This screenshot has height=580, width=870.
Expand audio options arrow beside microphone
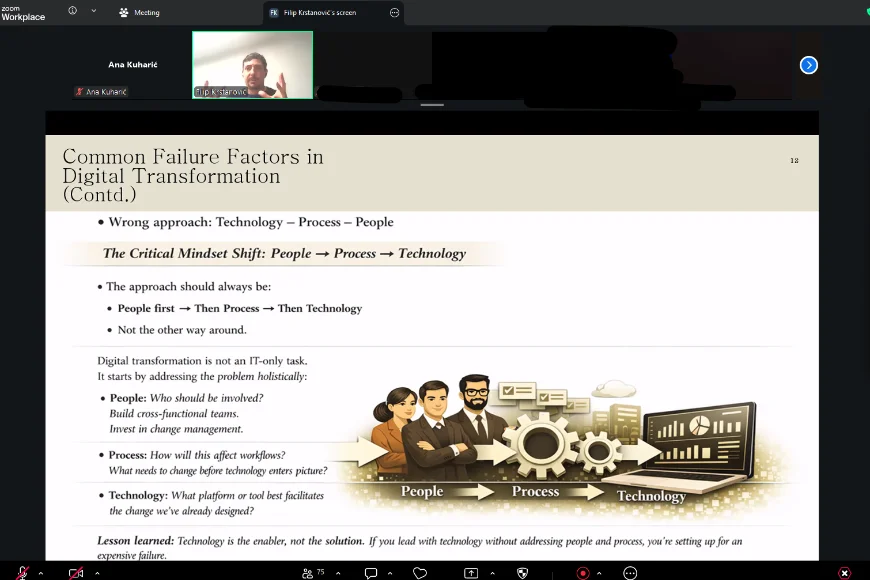[x=41, y=573]
